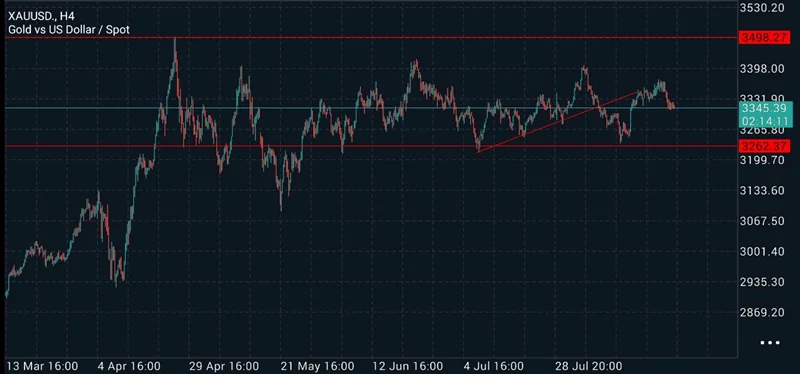Click the 13 Mar 16:00 time axis label
Screen dimensions: 800x374
42,366
